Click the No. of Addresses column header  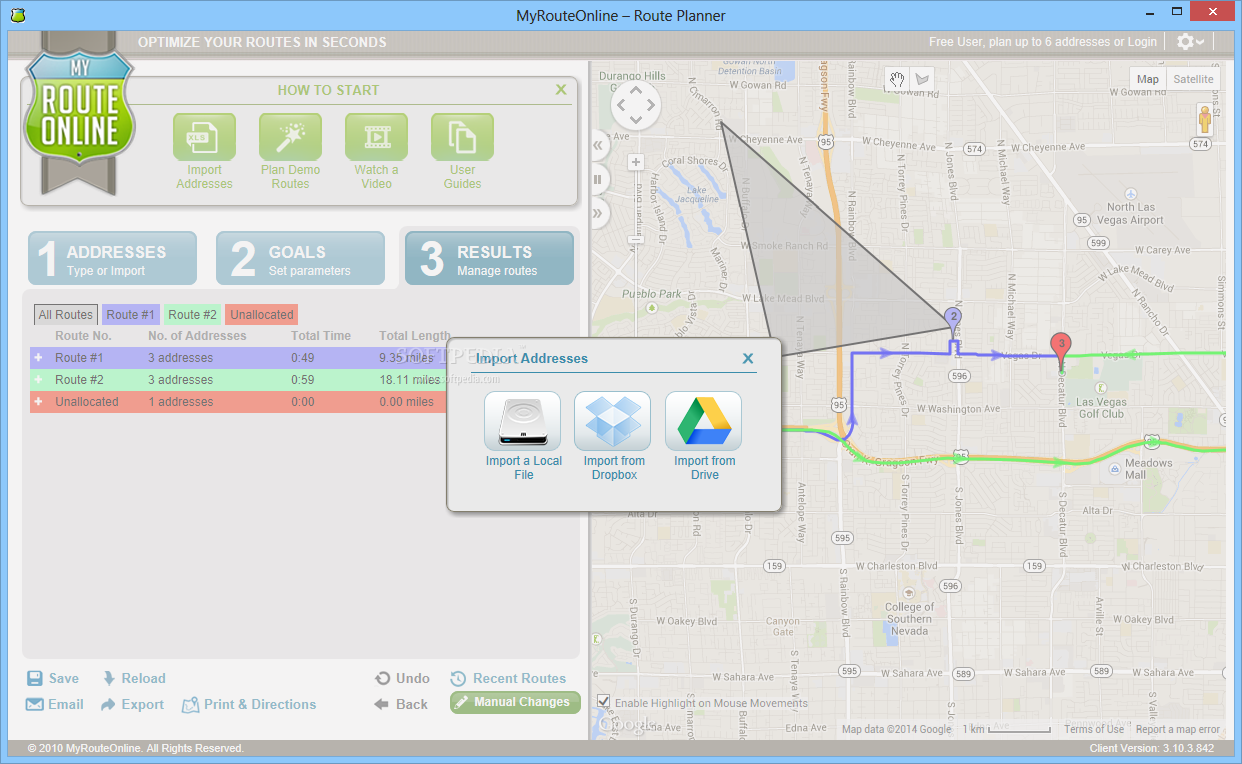[197, 336]
